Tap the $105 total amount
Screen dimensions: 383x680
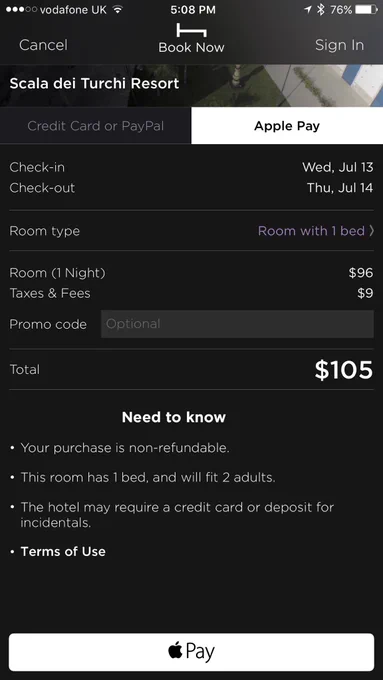[x=344, y=369]
